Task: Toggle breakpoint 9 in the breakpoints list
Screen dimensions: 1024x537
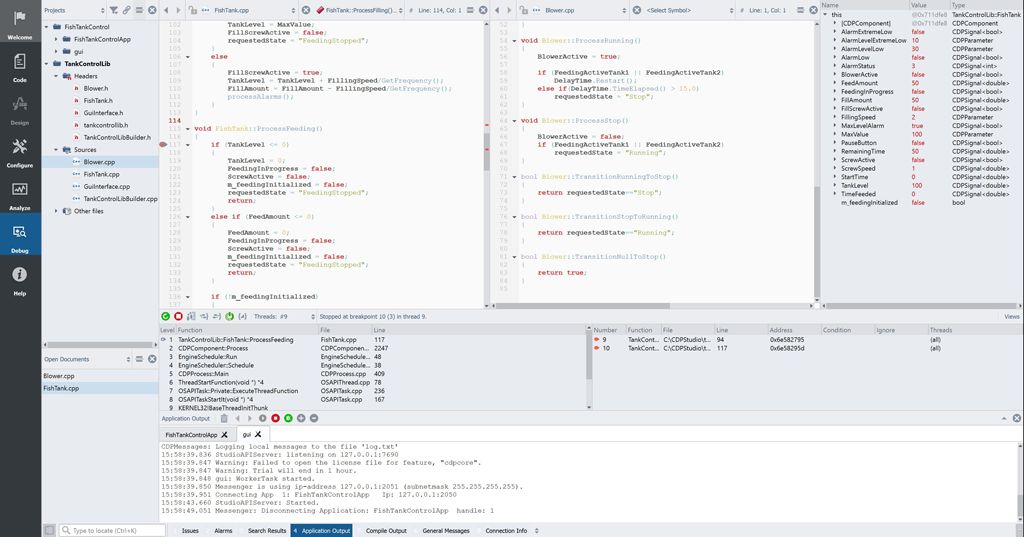Action: [596, 340]
